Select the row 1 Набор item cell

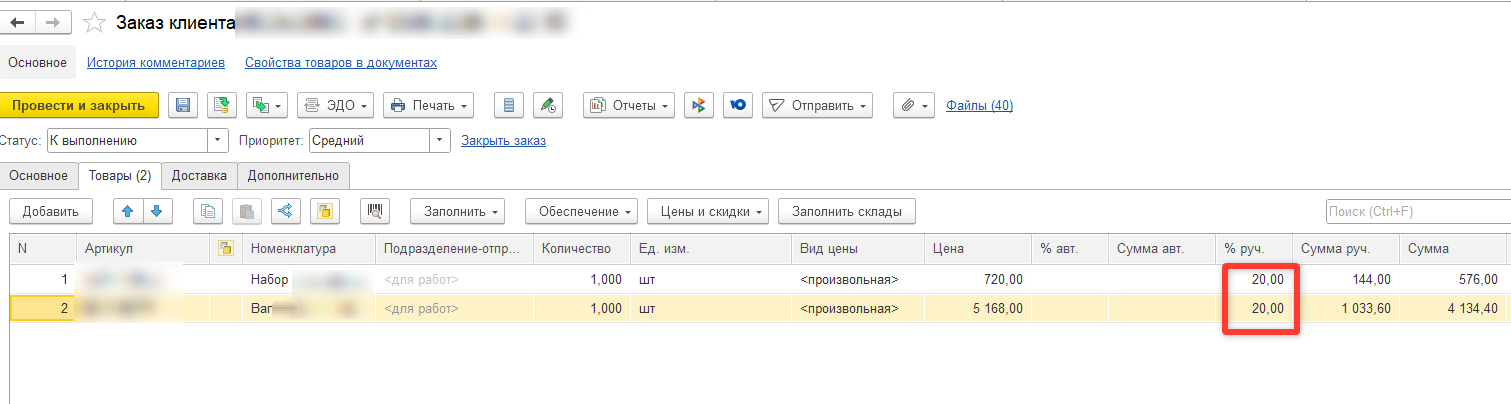coord(309,279)
